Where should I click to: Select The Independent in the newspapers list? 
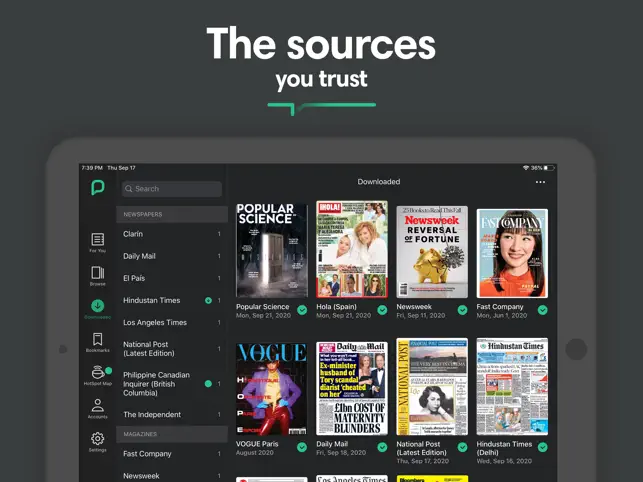pyautogui.click(x=172, y=414)
